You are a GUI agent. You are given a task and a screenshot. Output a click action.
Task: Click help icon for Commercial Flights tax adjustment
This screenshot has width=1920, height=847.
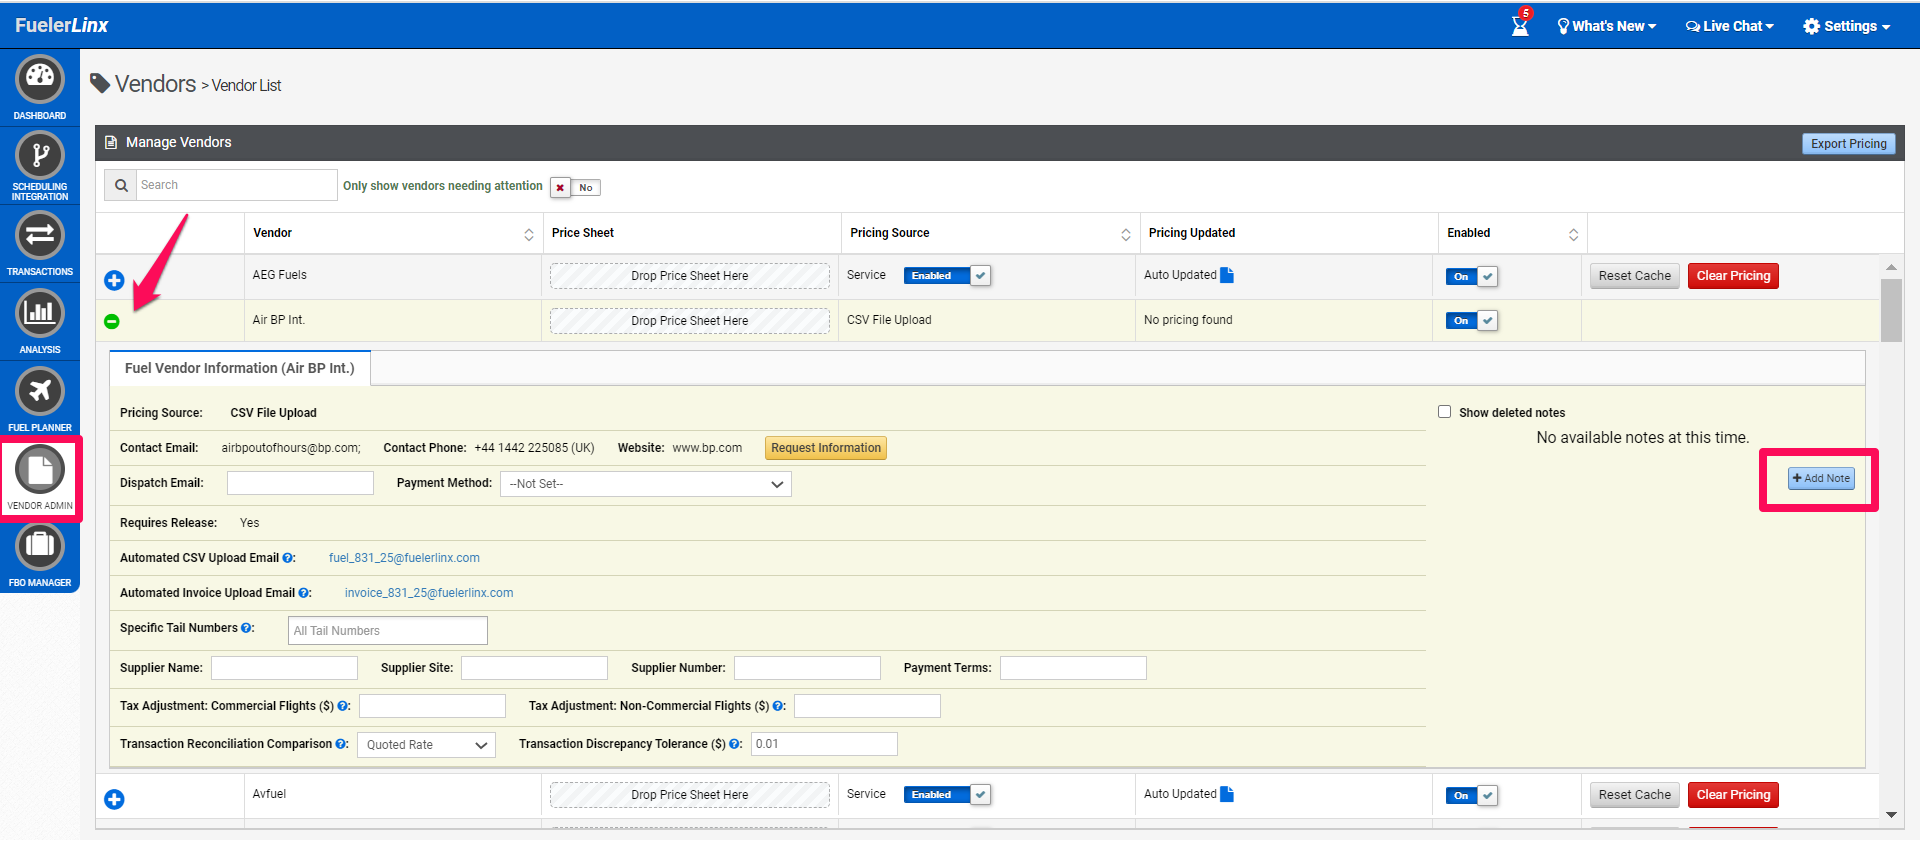click(343, 706)
